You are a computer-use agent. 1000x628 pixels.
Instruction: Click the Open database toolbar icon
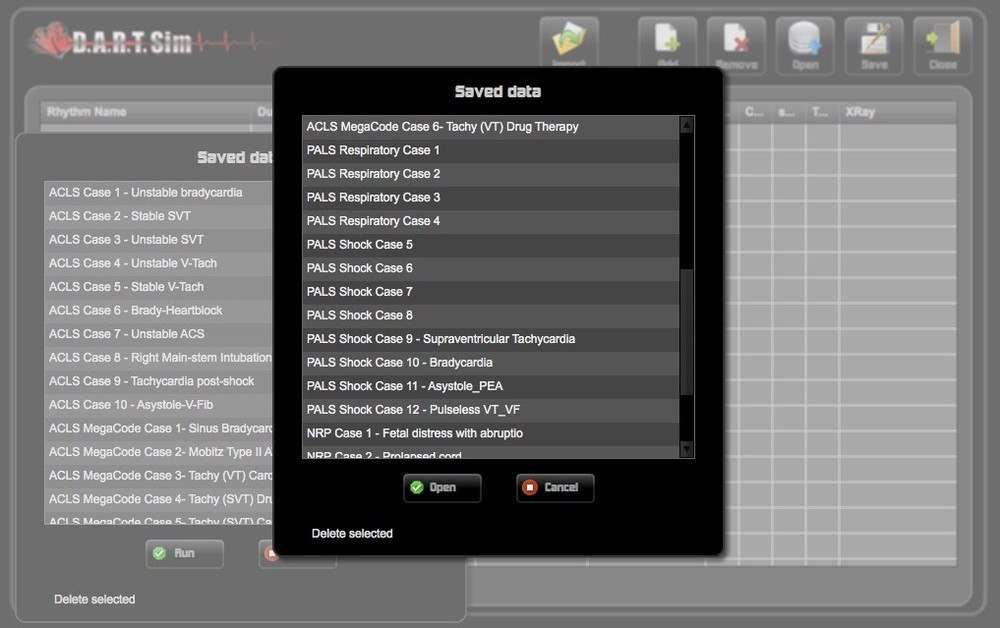(805, 46)
